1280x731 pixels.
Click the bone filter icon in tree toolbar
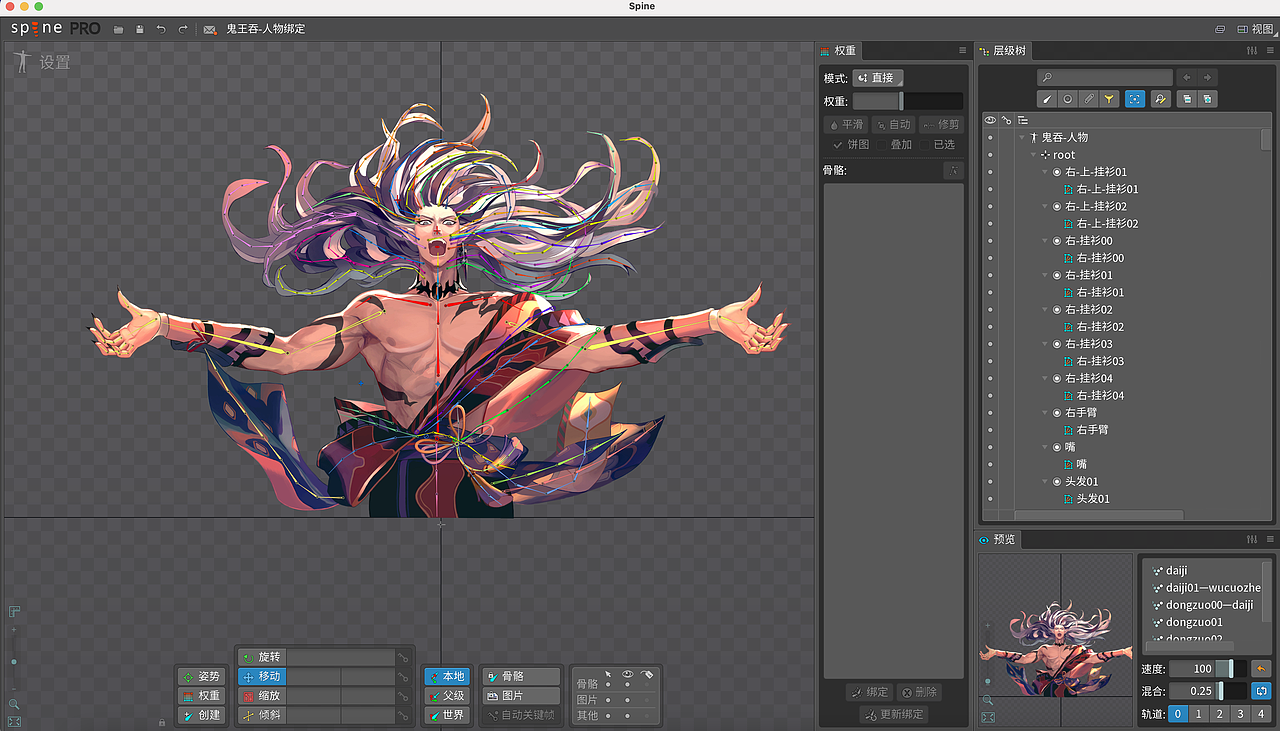pos(1047,99)
